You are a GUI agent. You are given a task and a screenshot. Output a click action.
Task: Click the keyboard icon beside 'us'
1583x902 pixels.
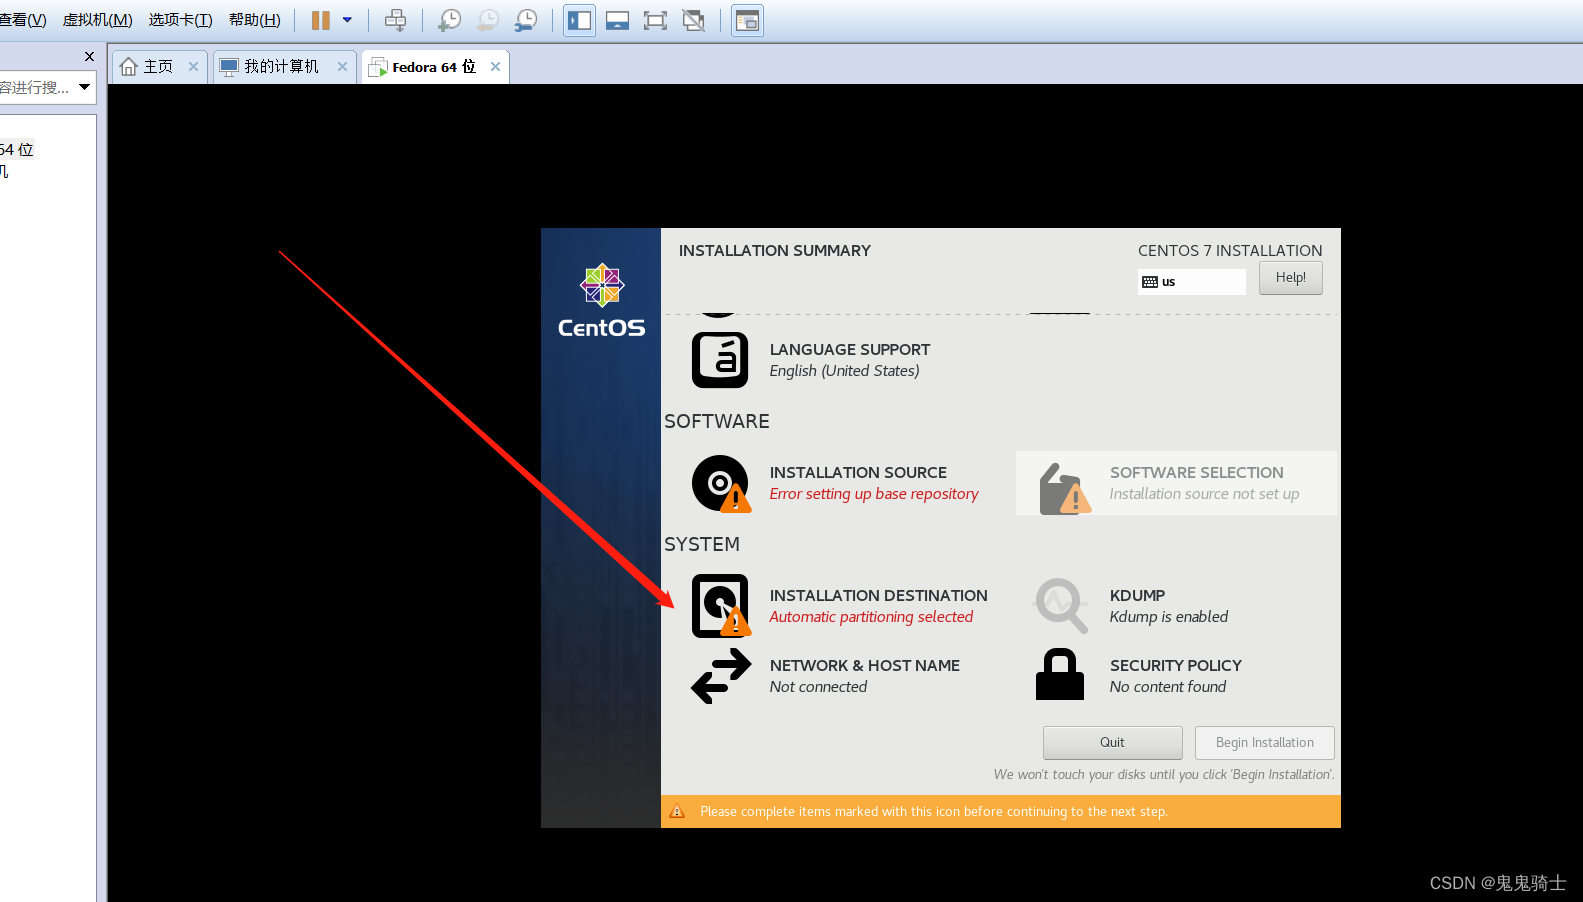tap(1150, 282)
